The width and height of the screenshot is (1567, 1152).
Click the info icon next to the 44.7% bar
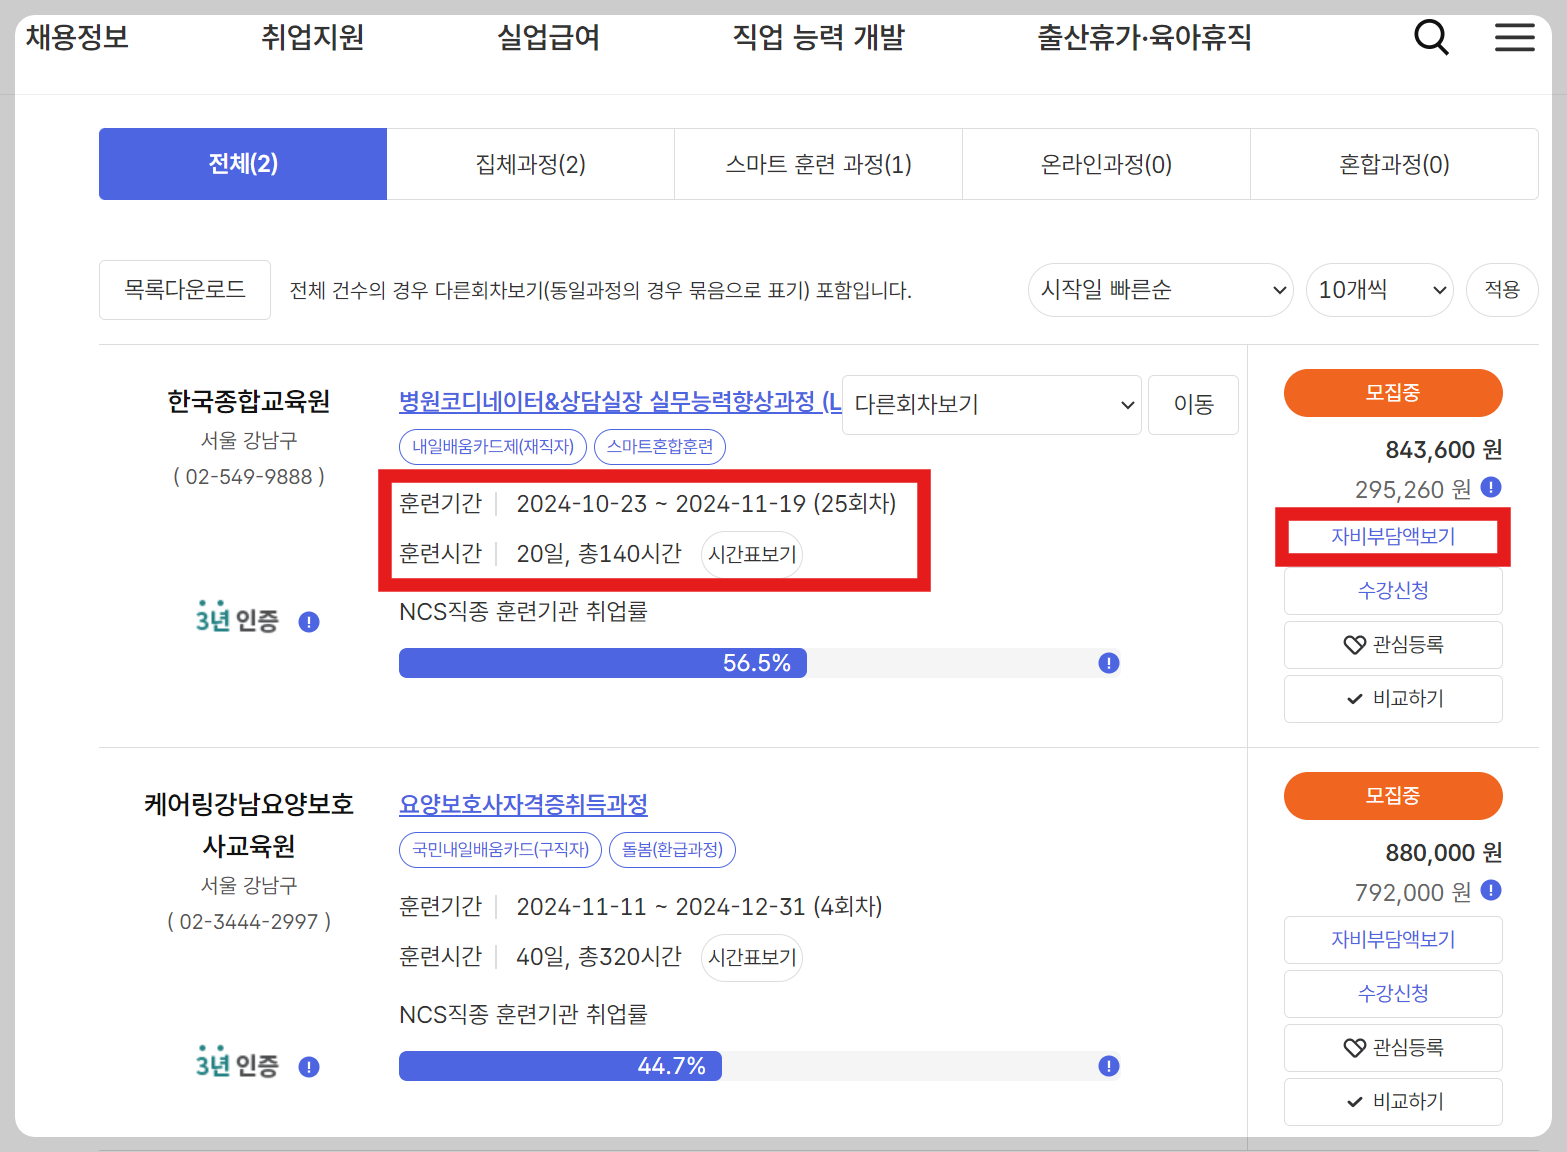click(1108, 1065)
